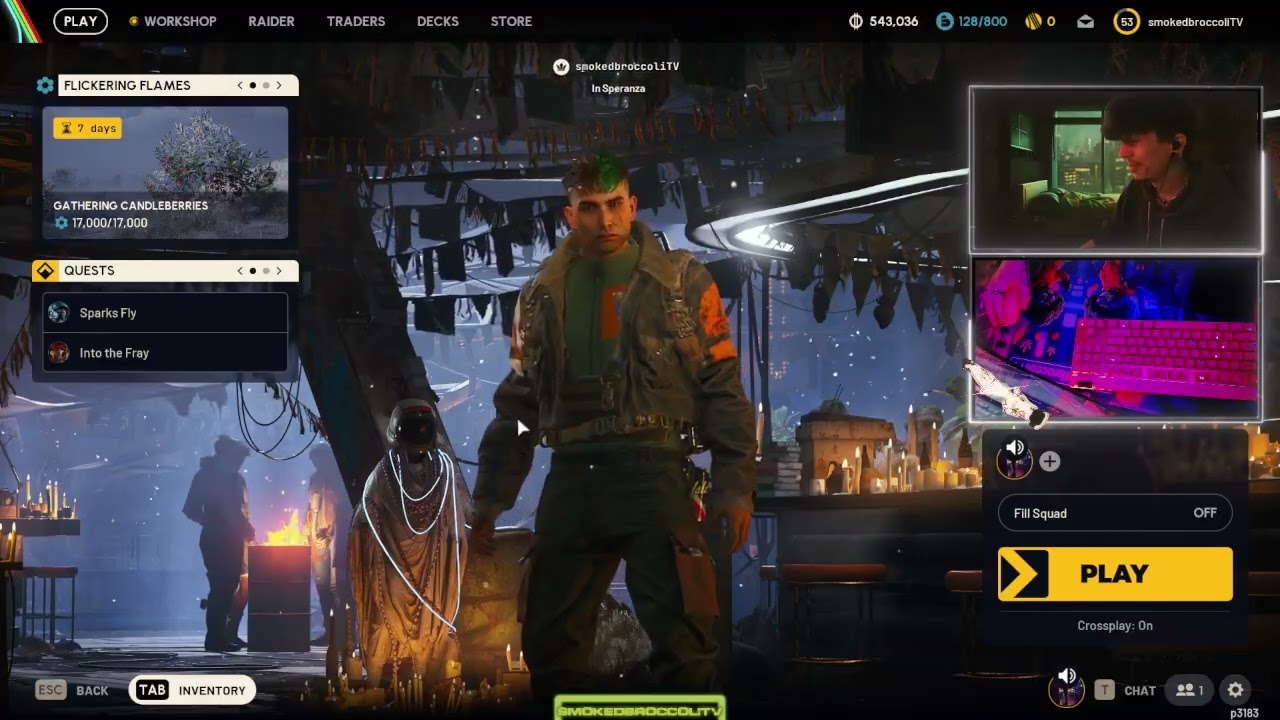Open the settings gear icon
Image resolution: width=1280 pixels, height=720 pixels.
1236,690
